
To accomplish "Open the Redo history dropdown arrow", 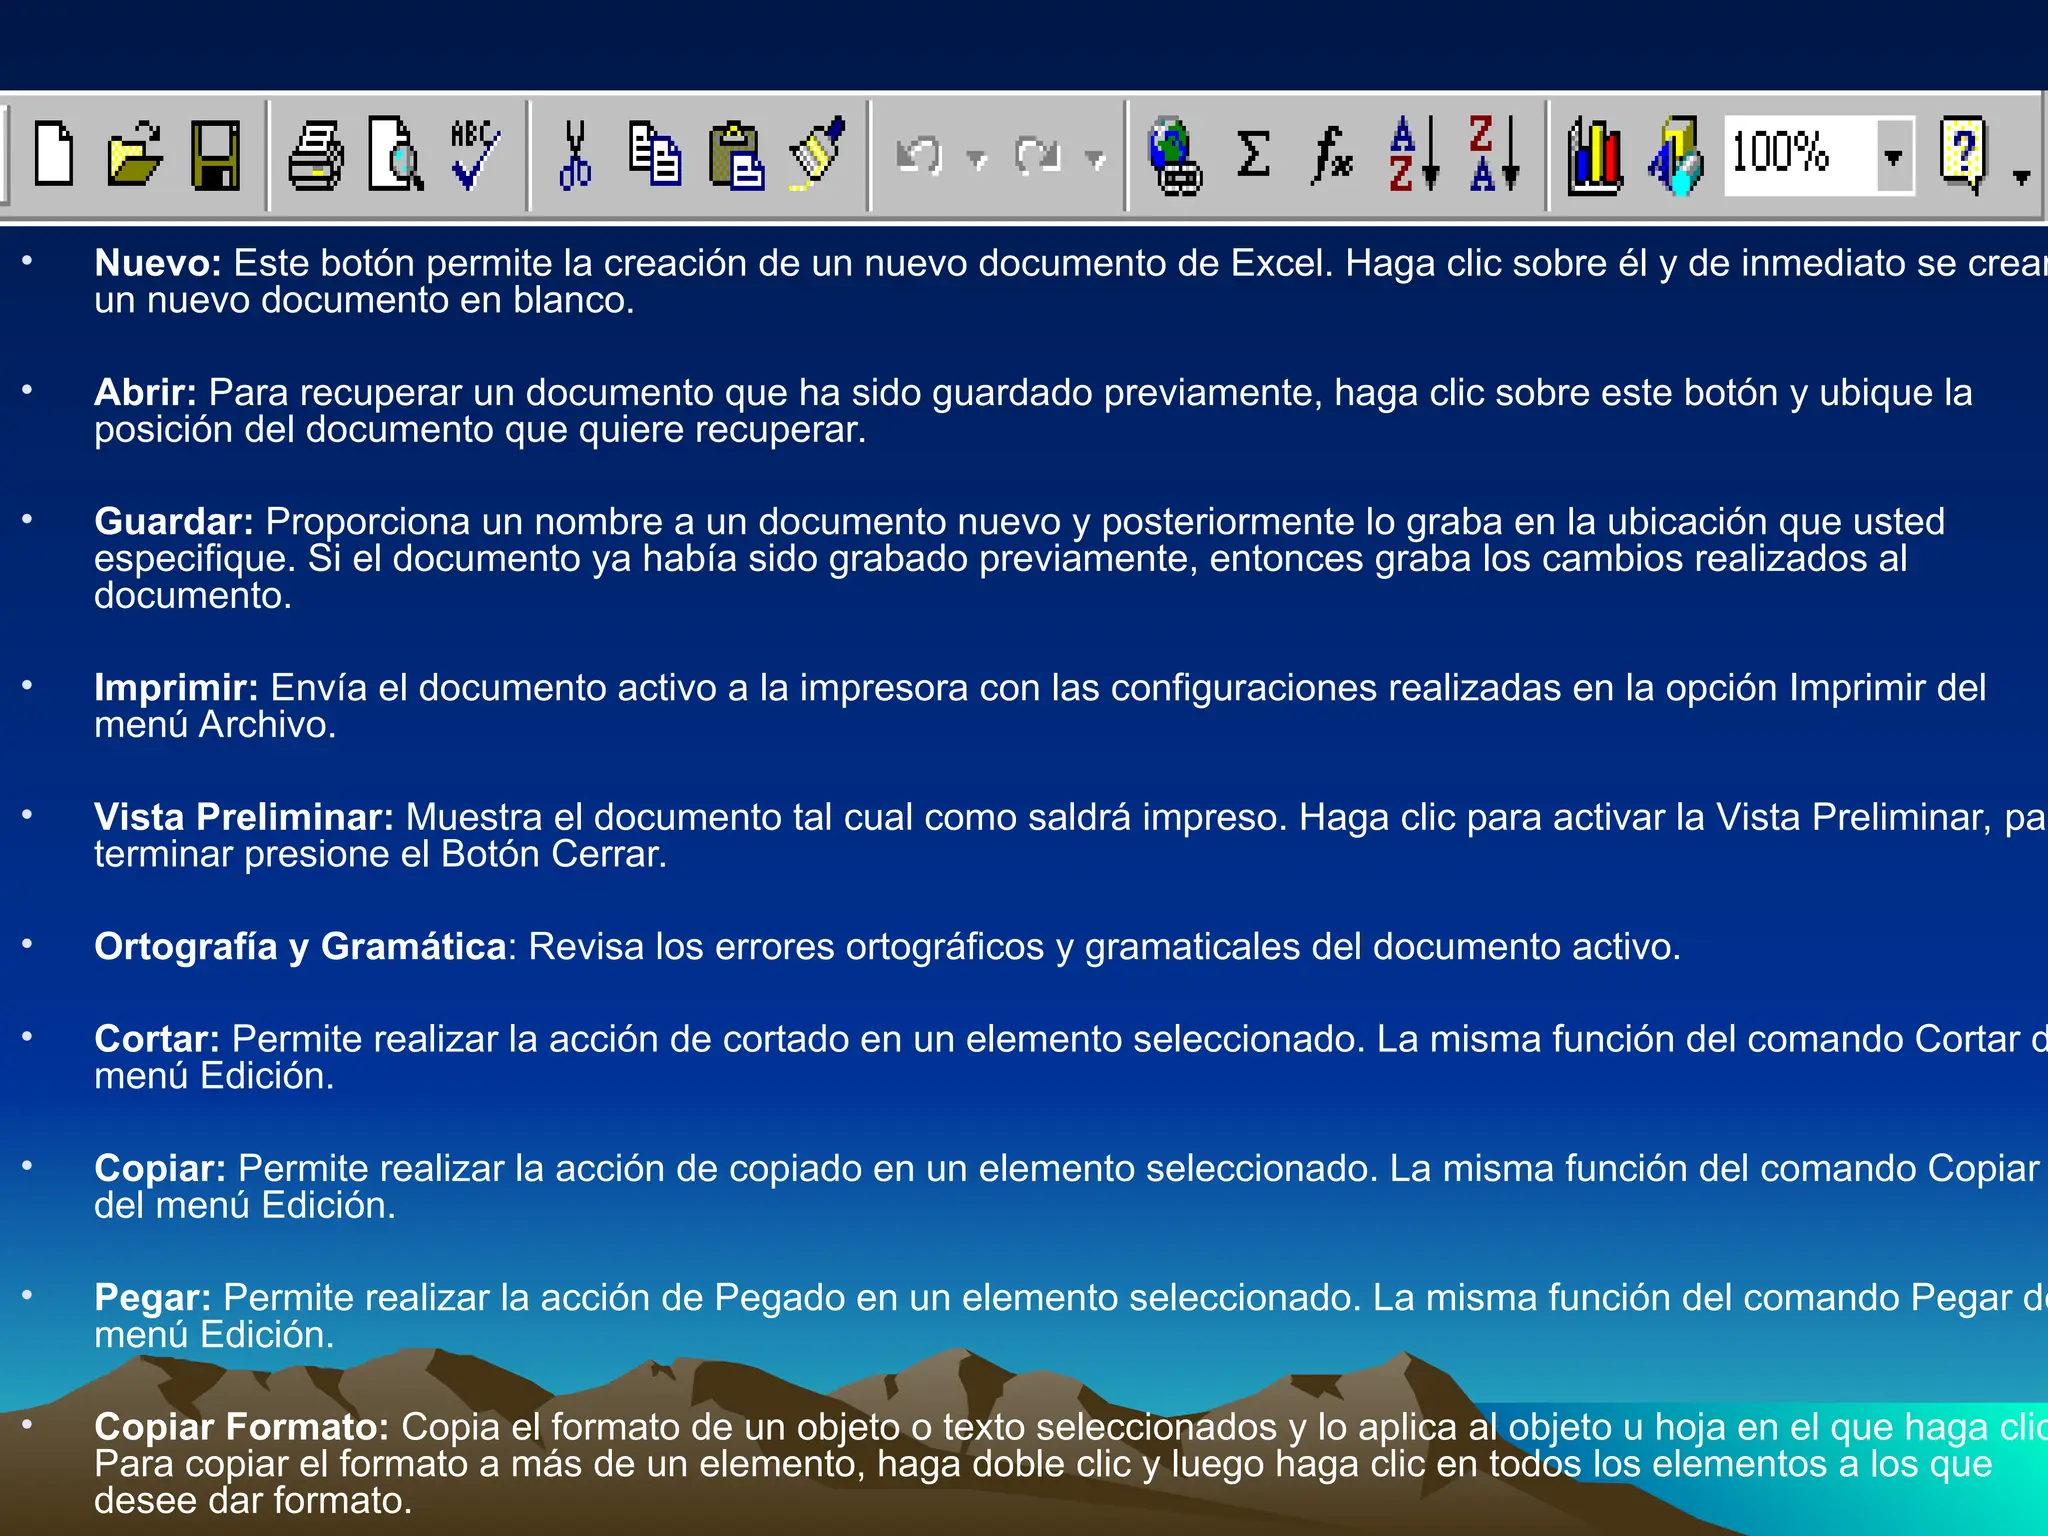I will point(1096,159).
